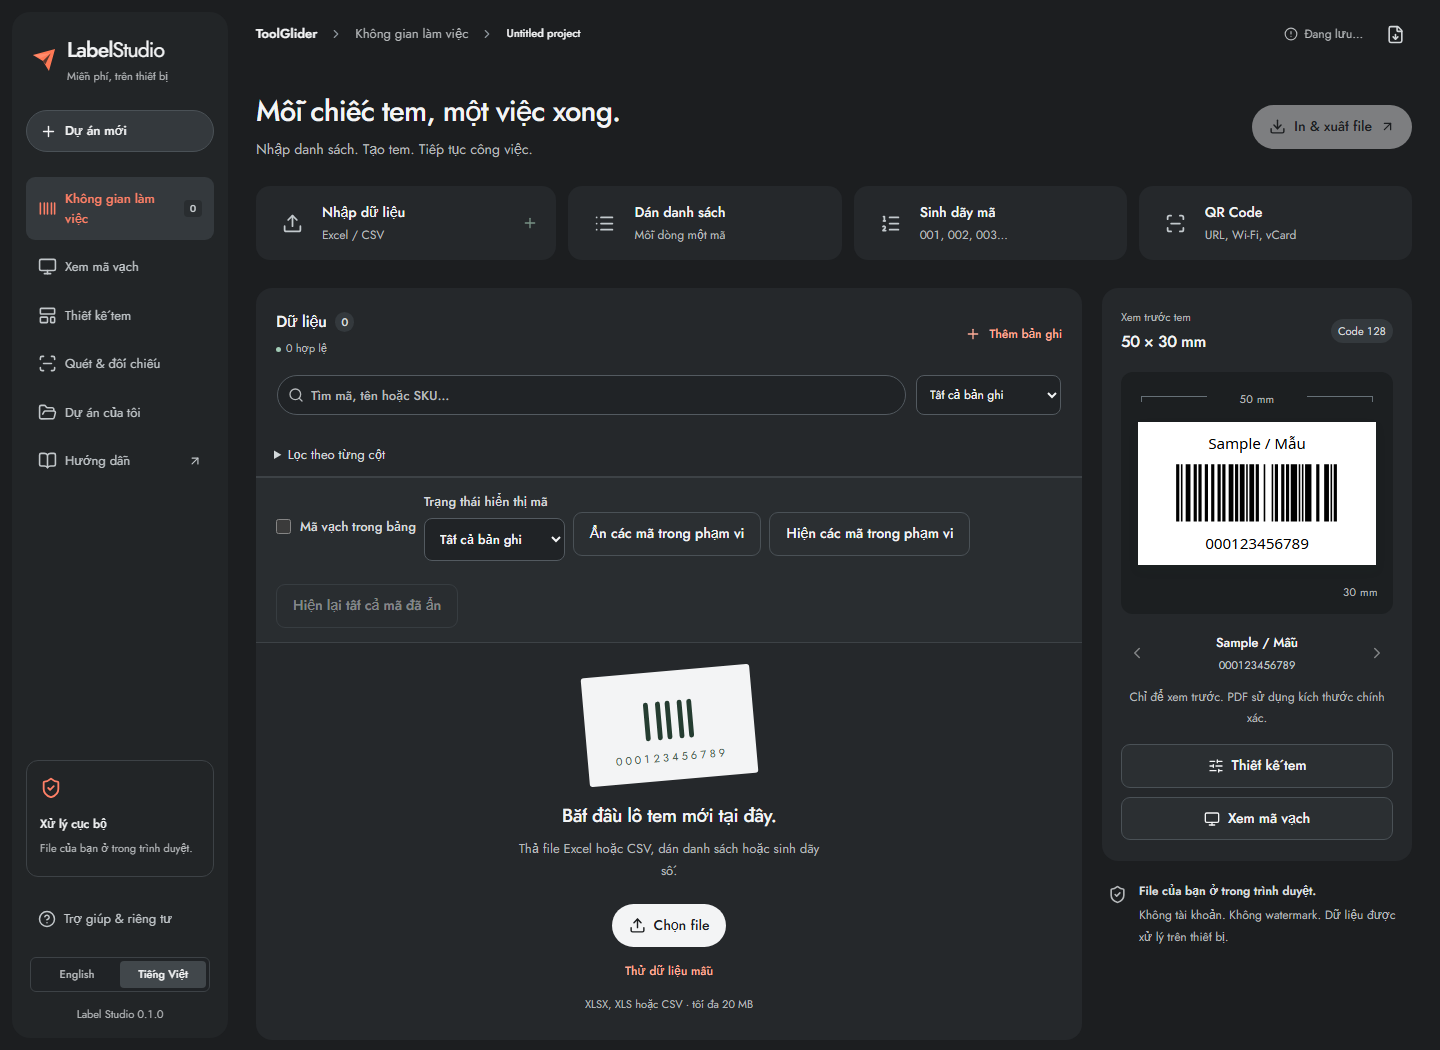The height and width of the screenshot is (1050, 1440).
Task: Switch language to Tiếng Việt
Action: coord(163,975)
